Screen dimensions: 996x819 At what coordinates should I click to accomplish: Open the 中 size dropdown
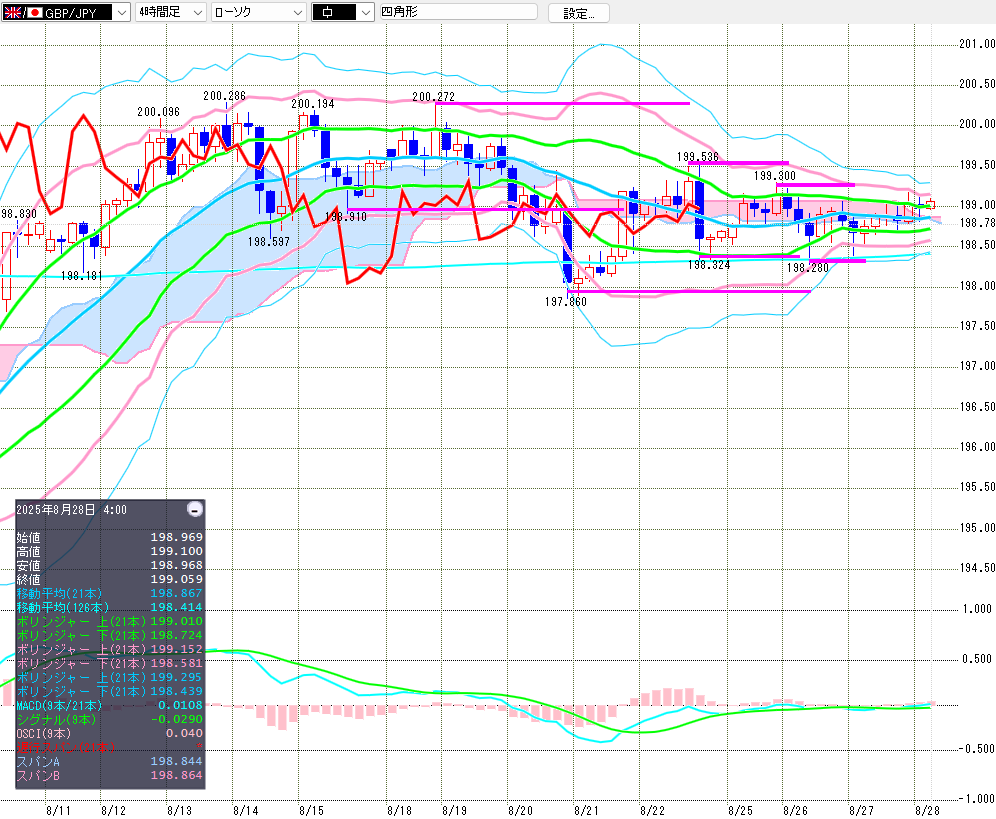[x=342, y=12]
